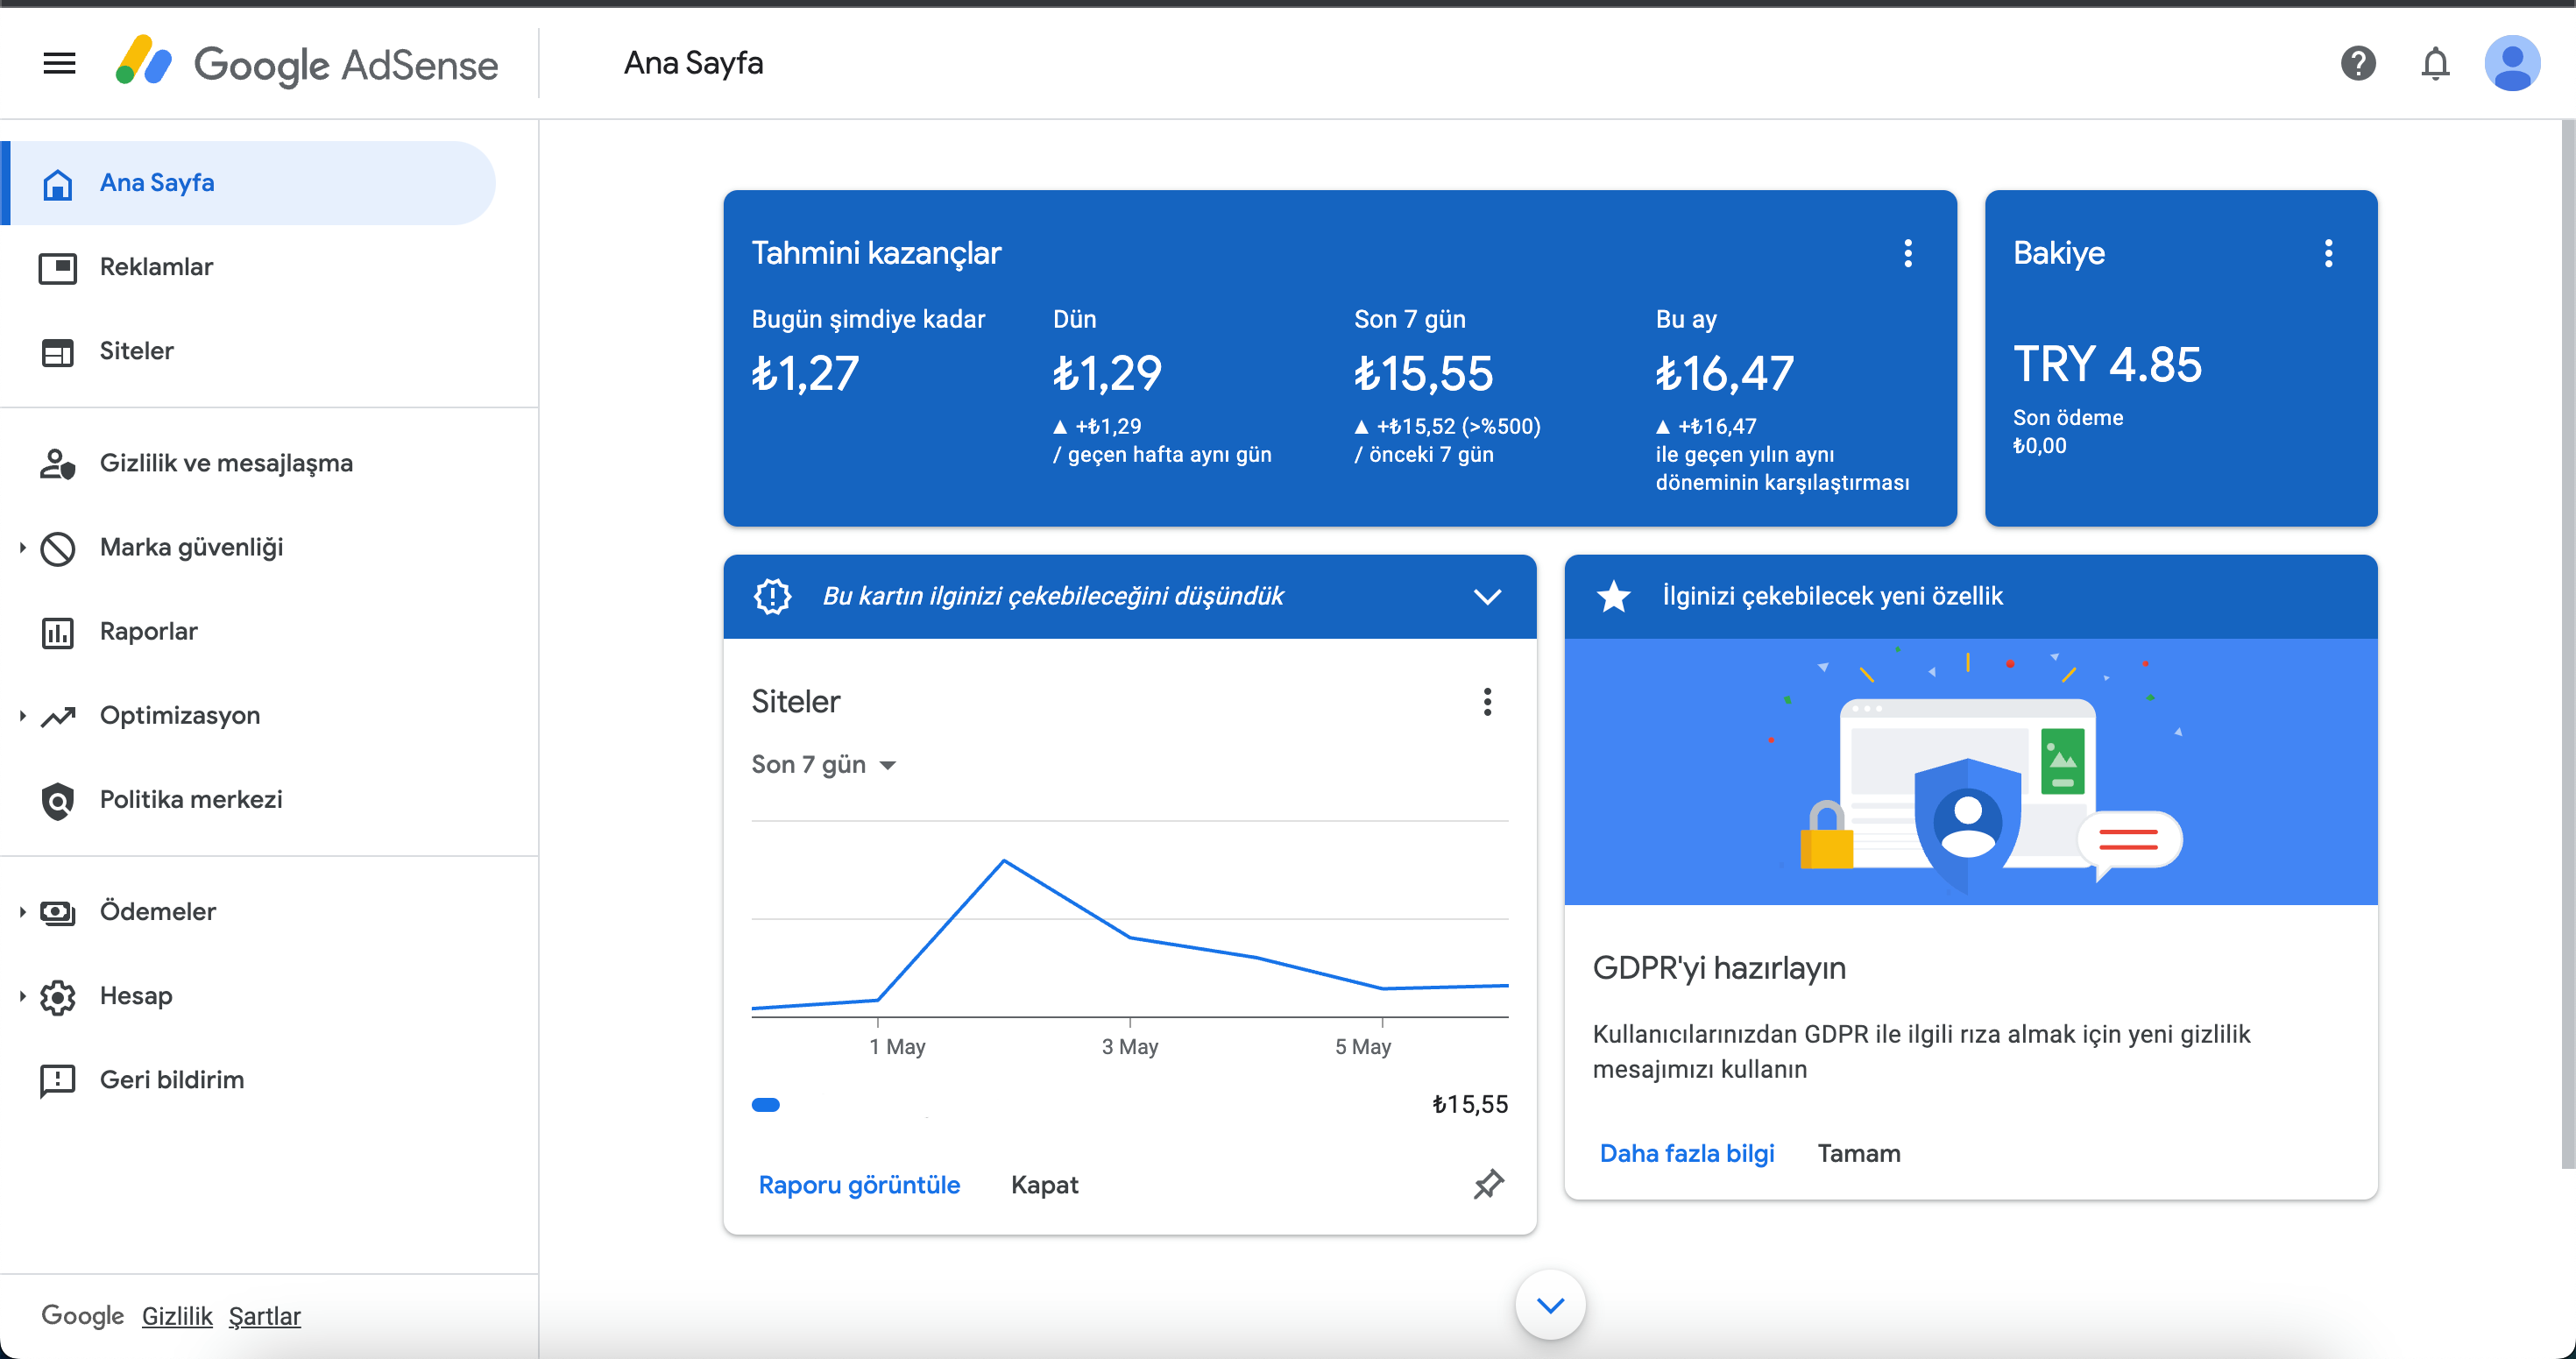Click the Geri bildirim feedback icon
Screen dimensions: 2576x1359
[58, 1080]
